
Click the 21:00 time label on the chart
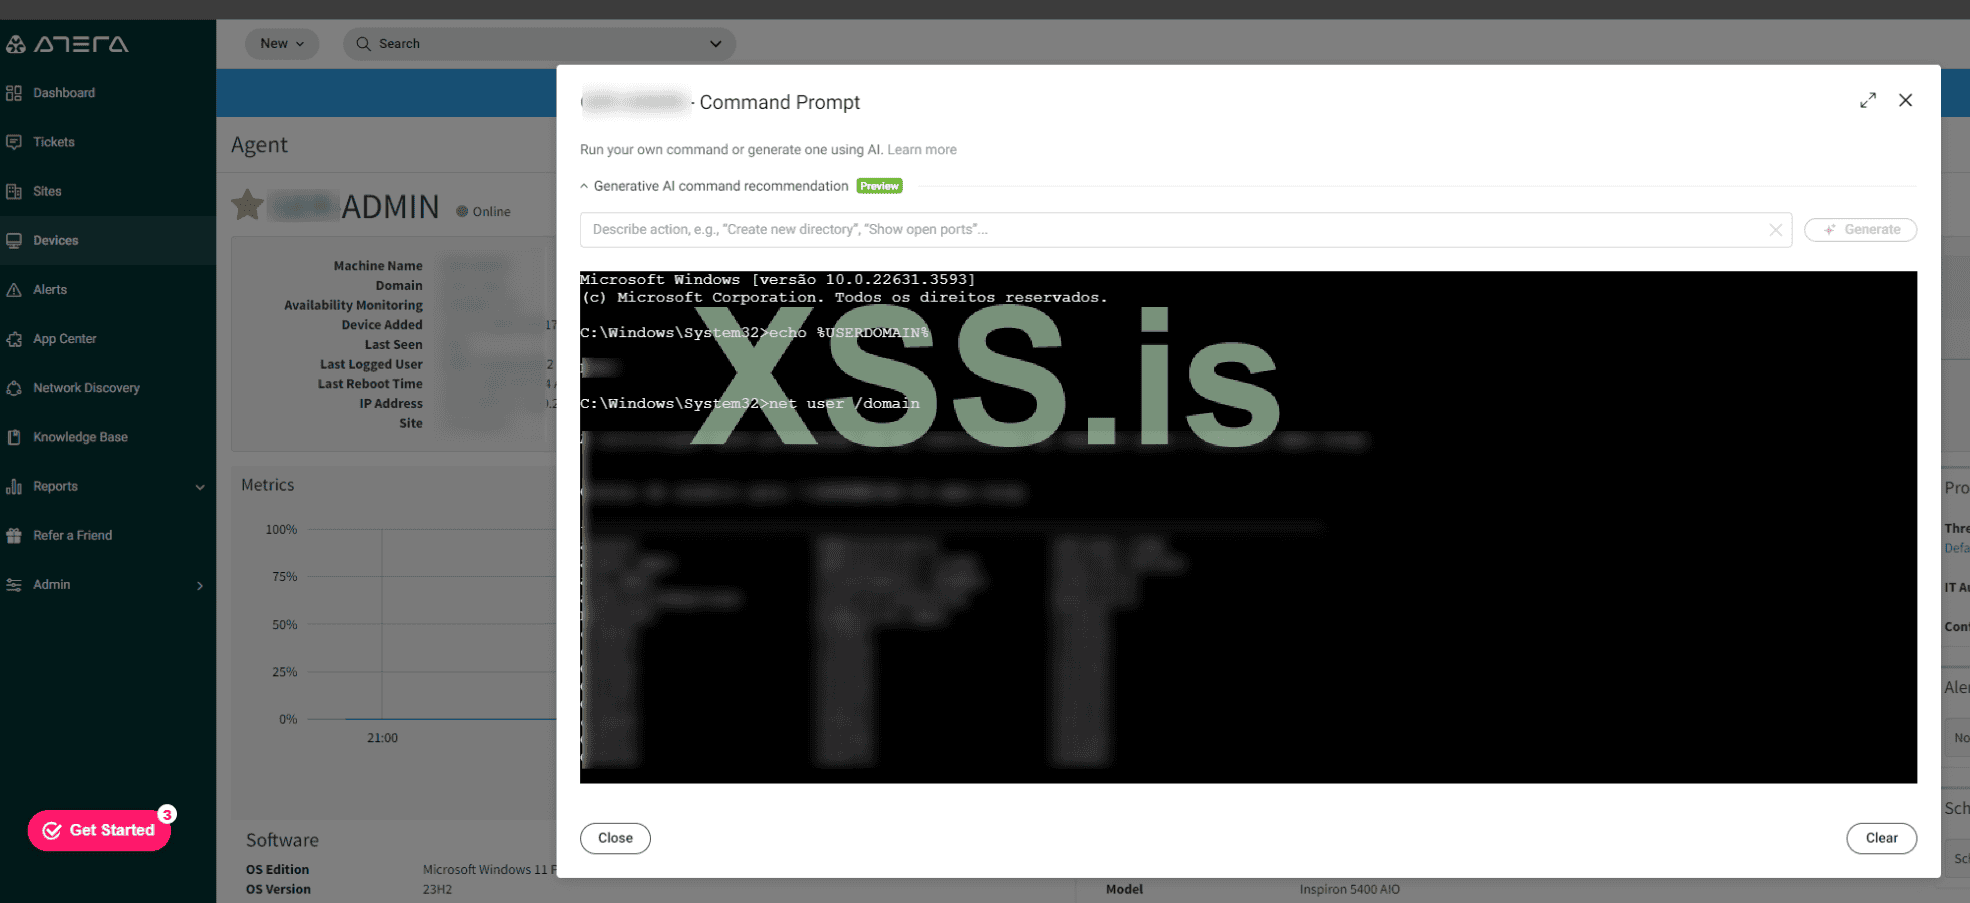point(382,738)
